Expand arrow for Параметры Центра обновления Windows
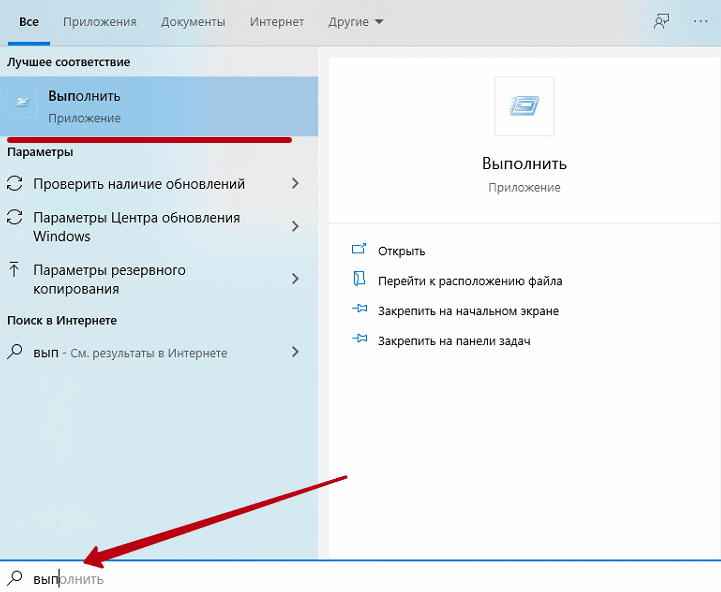This screenshot has width=721, height=592. [295, 227]
